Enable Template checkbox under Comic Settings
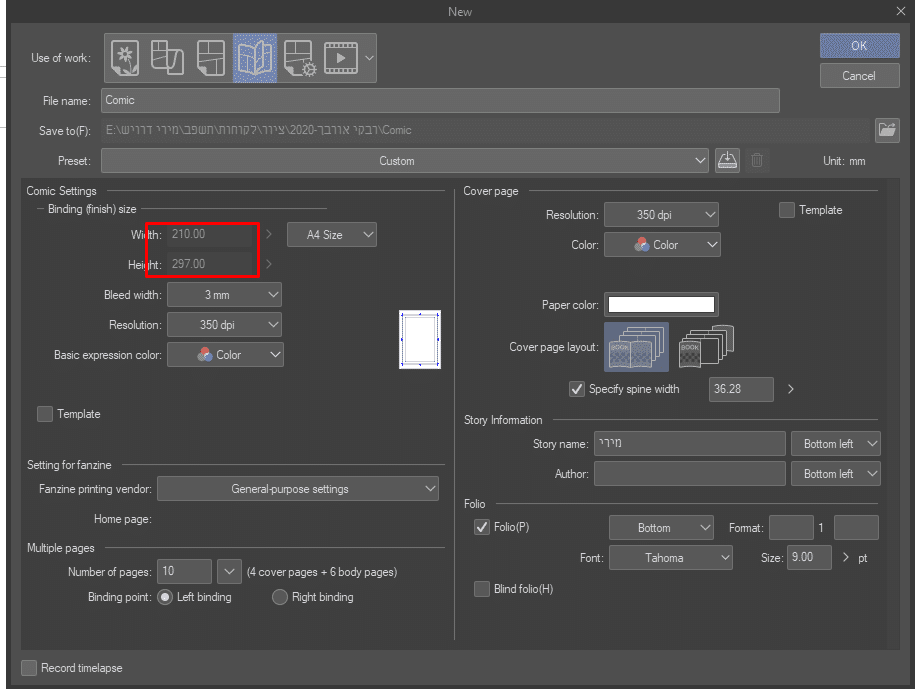 point(45,414)
